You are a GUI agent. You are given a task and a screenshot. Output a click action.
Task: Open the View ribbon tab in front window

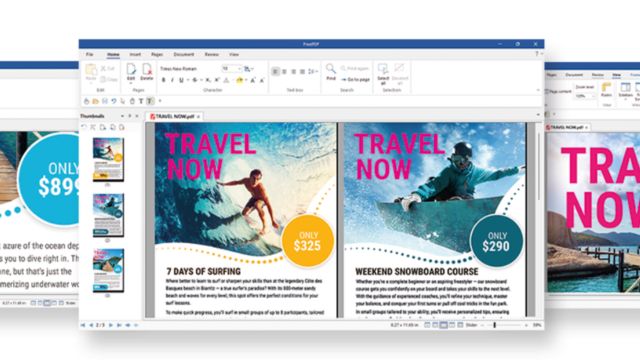pyautogui.click(x=233, y=54)
